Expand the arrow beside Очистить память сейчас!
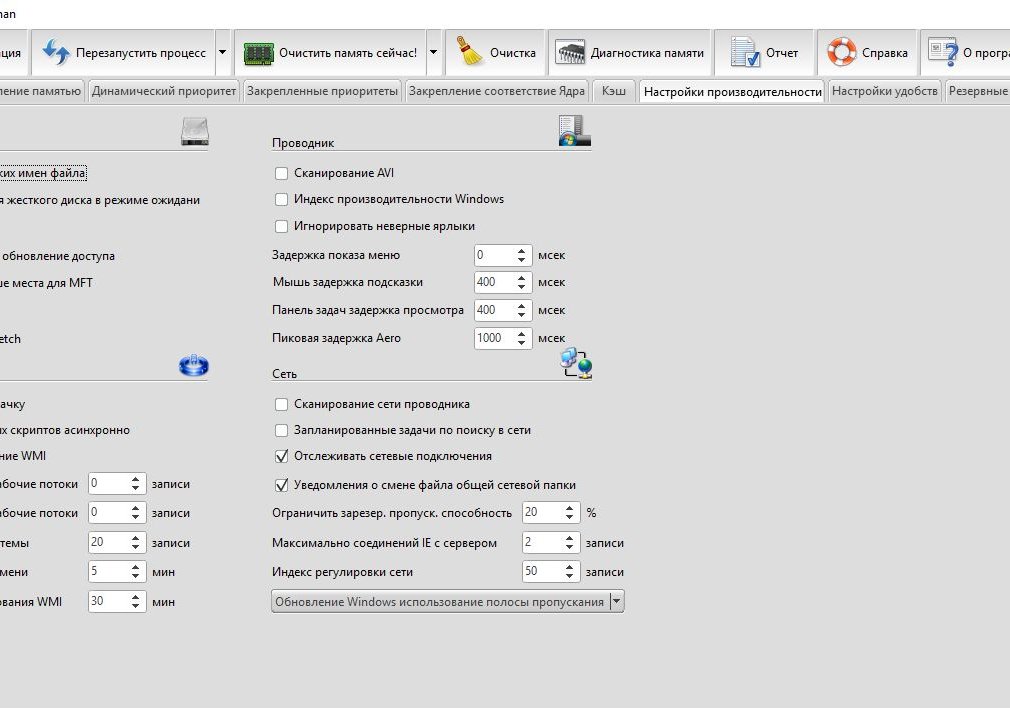 coord(434,52)
